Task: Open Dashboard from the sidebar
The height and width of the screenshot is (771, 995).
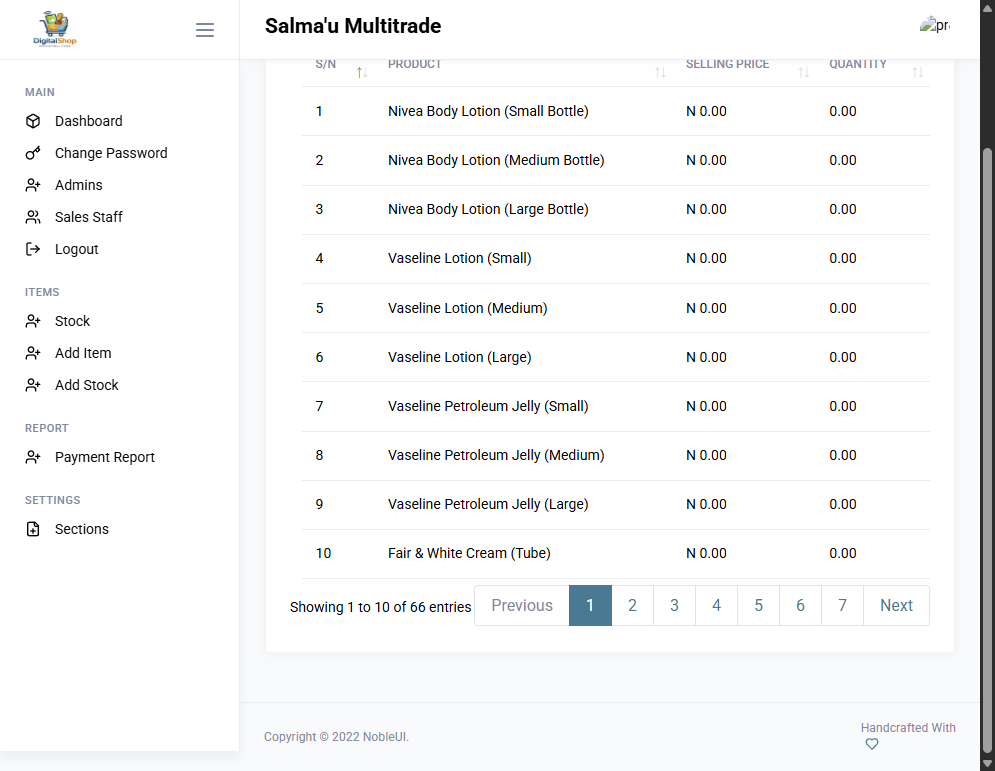Action: (89, 121)
